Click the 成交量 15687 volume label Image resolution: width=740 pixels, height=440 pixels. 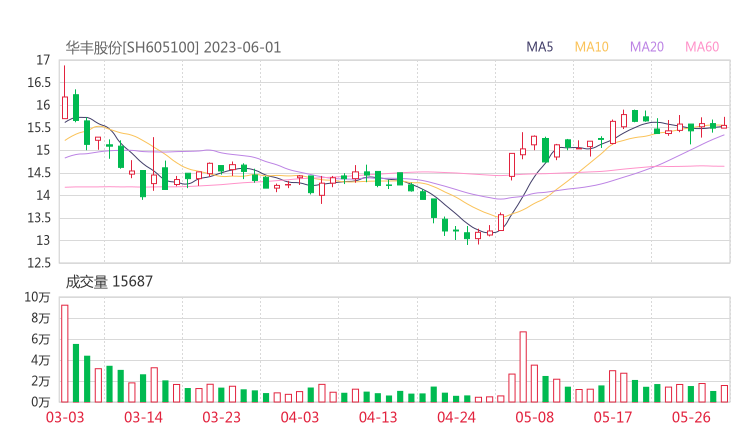click(x=109, y=282)
